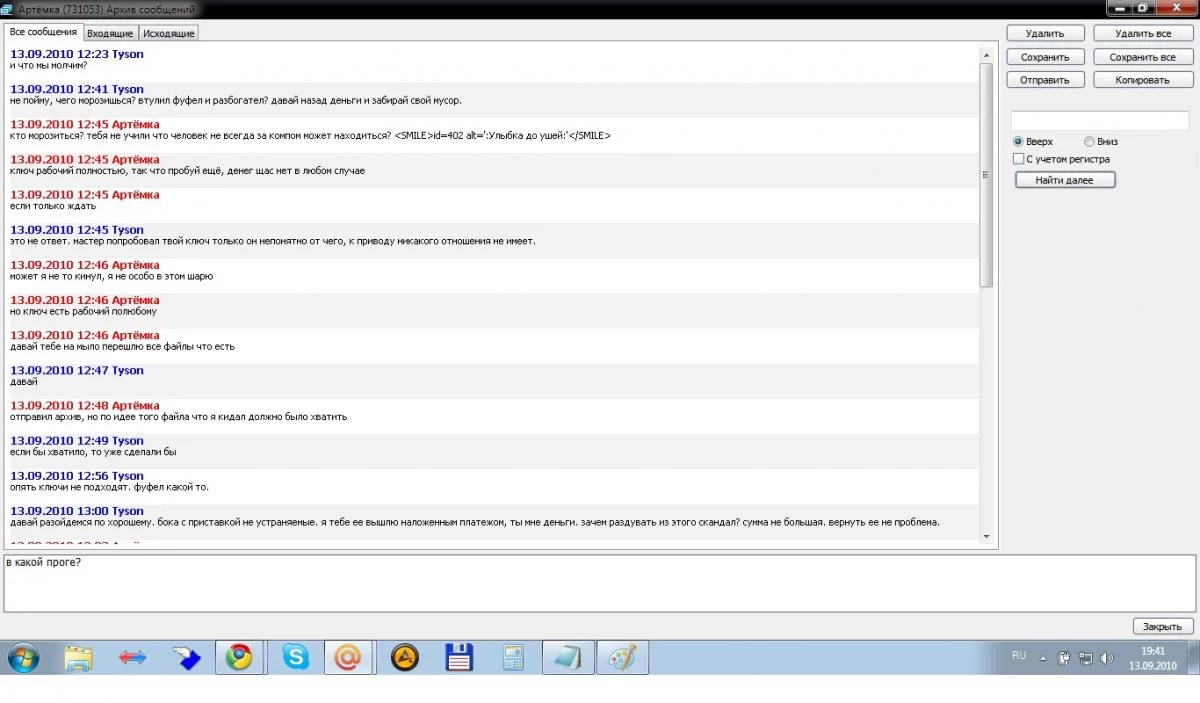
Task: Click message list scrollbar up arrow
Action: [987, 54]
